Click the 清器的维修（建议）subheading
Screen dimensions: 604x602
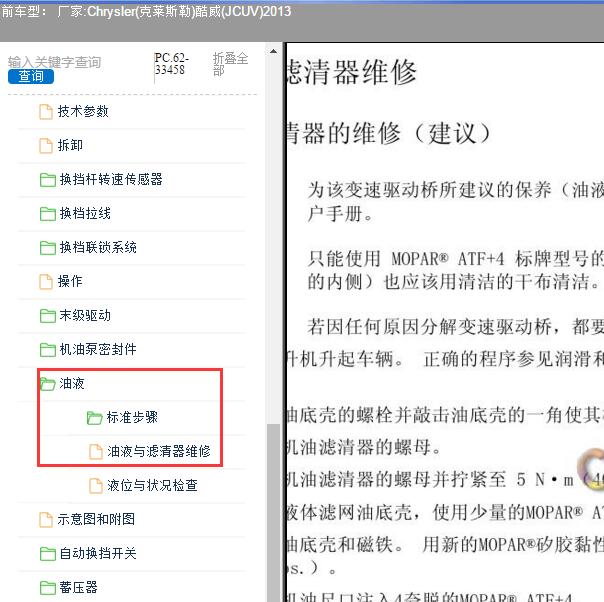point(389,133)
